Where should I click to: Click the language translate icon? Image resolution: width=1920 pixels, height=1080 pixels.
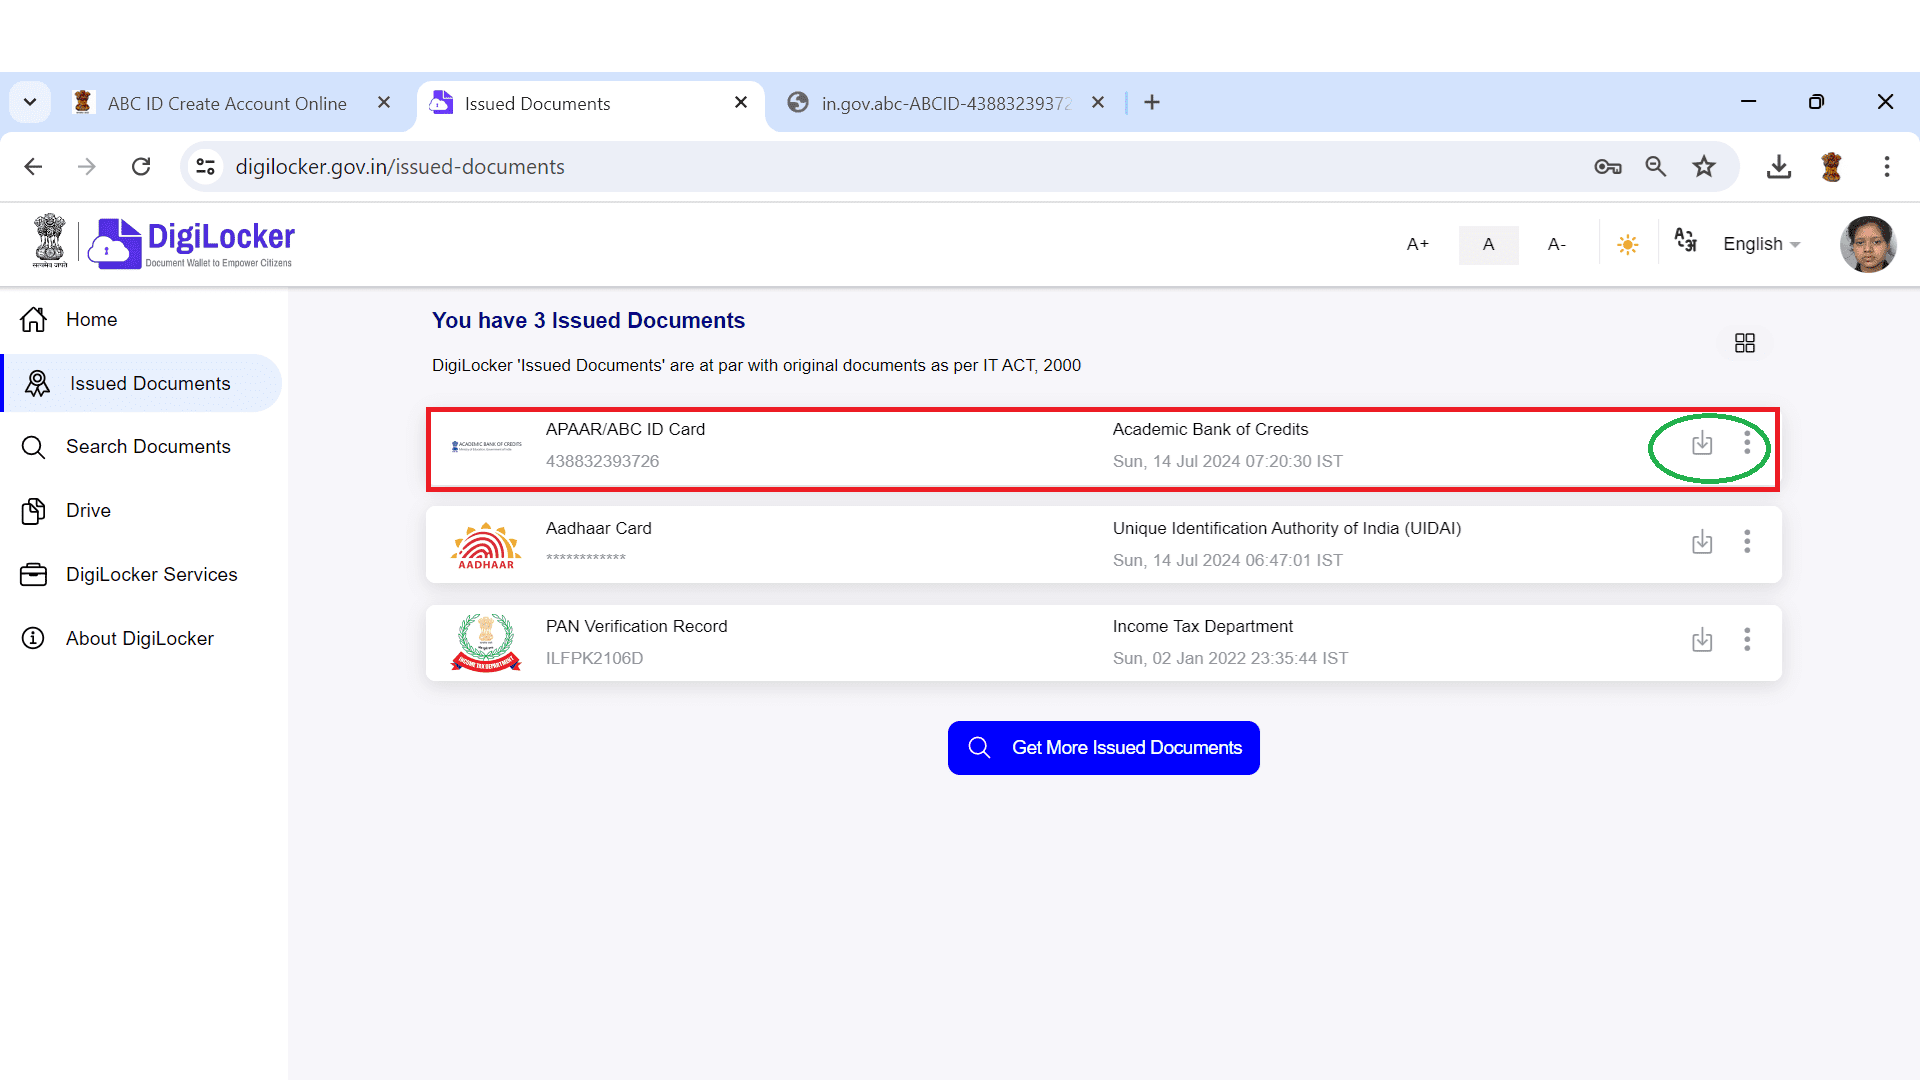pyautogui.click(x=1686, y=240)
